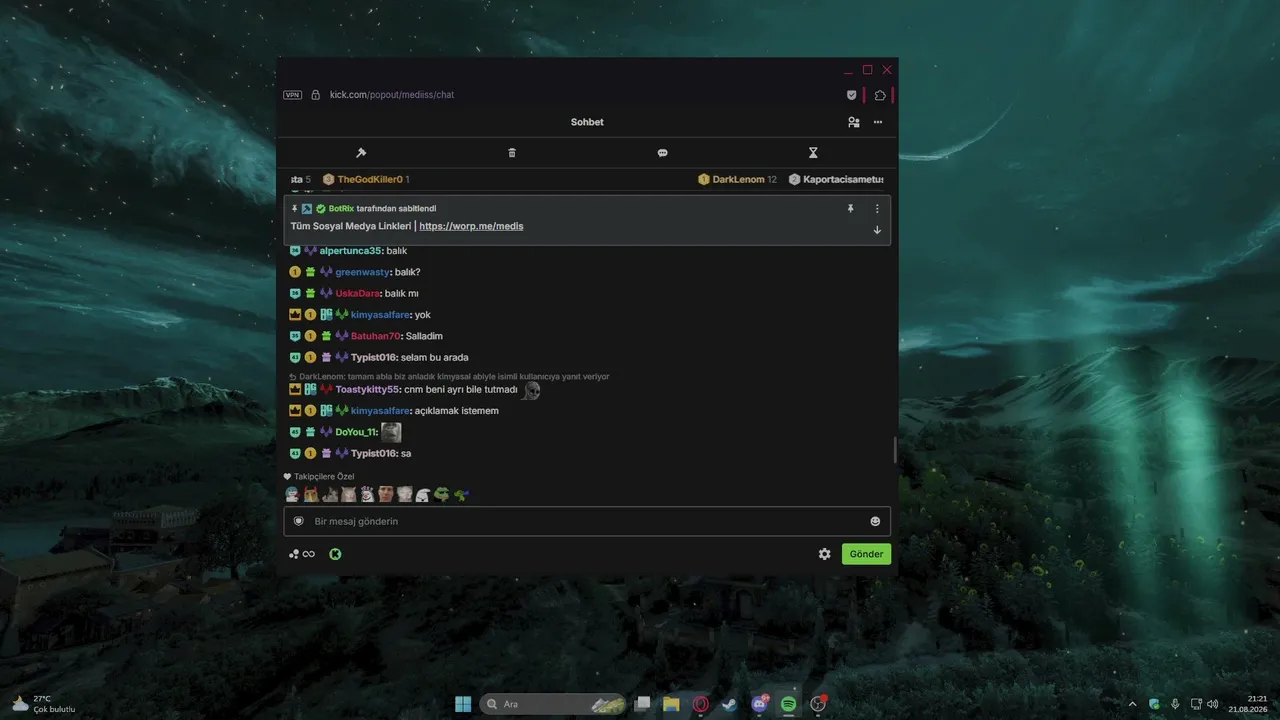The width and height of the screenshot is (1280, 720).
Task: Open chat settings gear icon
Action: pyautogui.click(x=824, y=554)
